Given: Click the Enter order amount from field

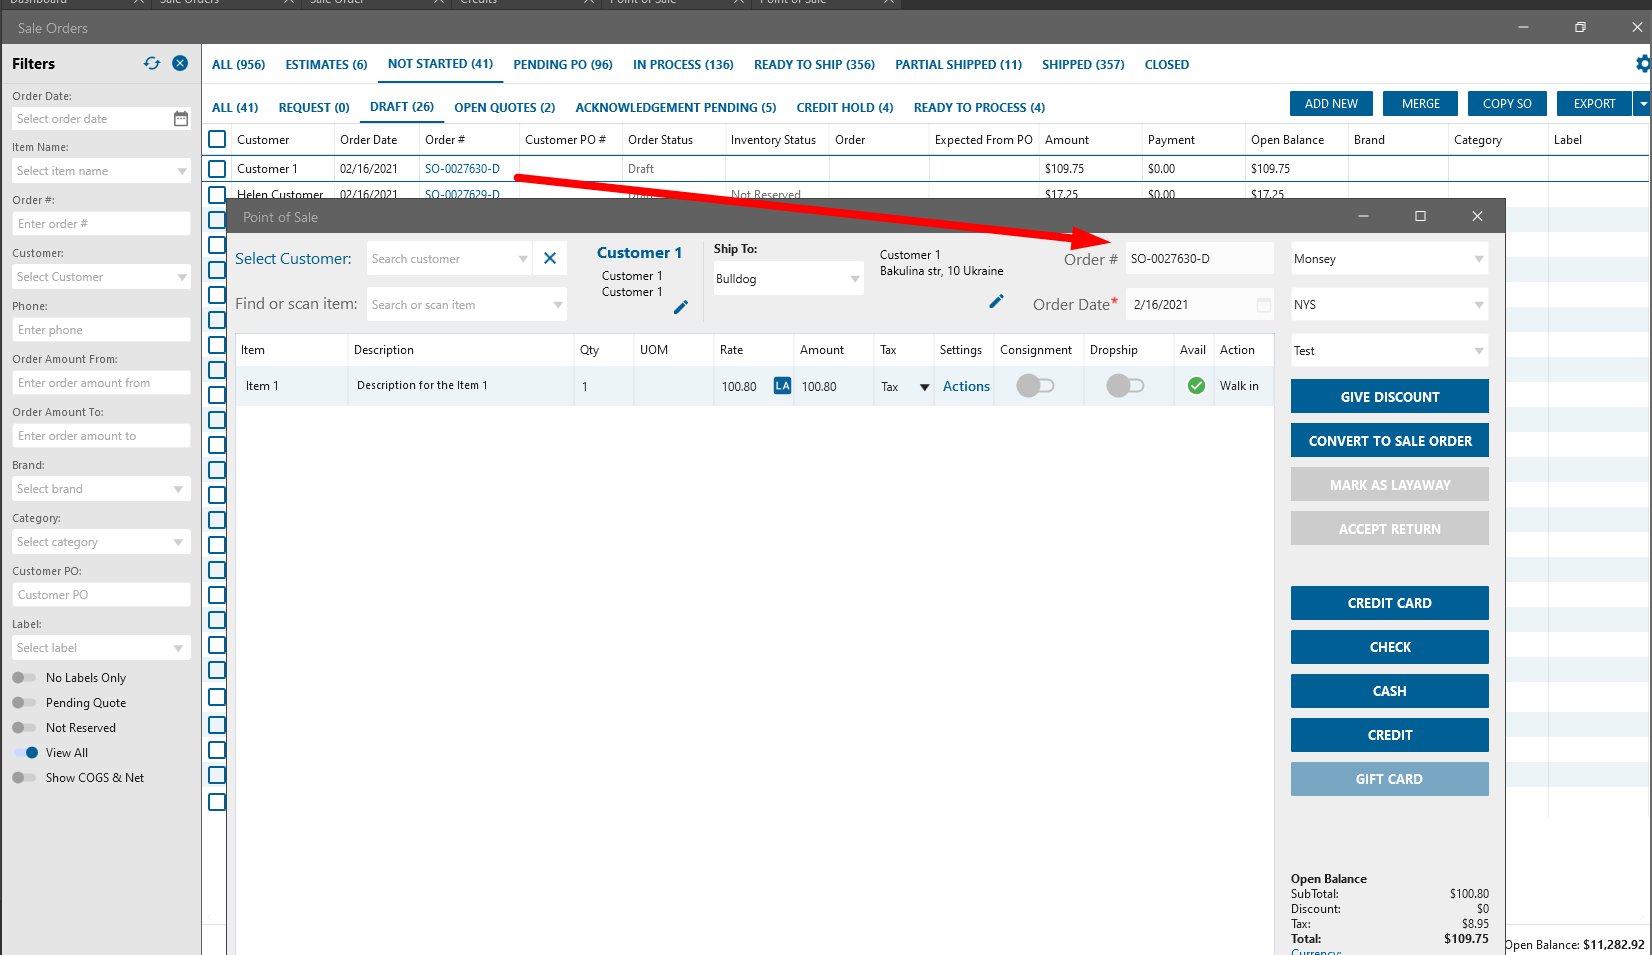Looking at the screenshot, I should (101, 383).
